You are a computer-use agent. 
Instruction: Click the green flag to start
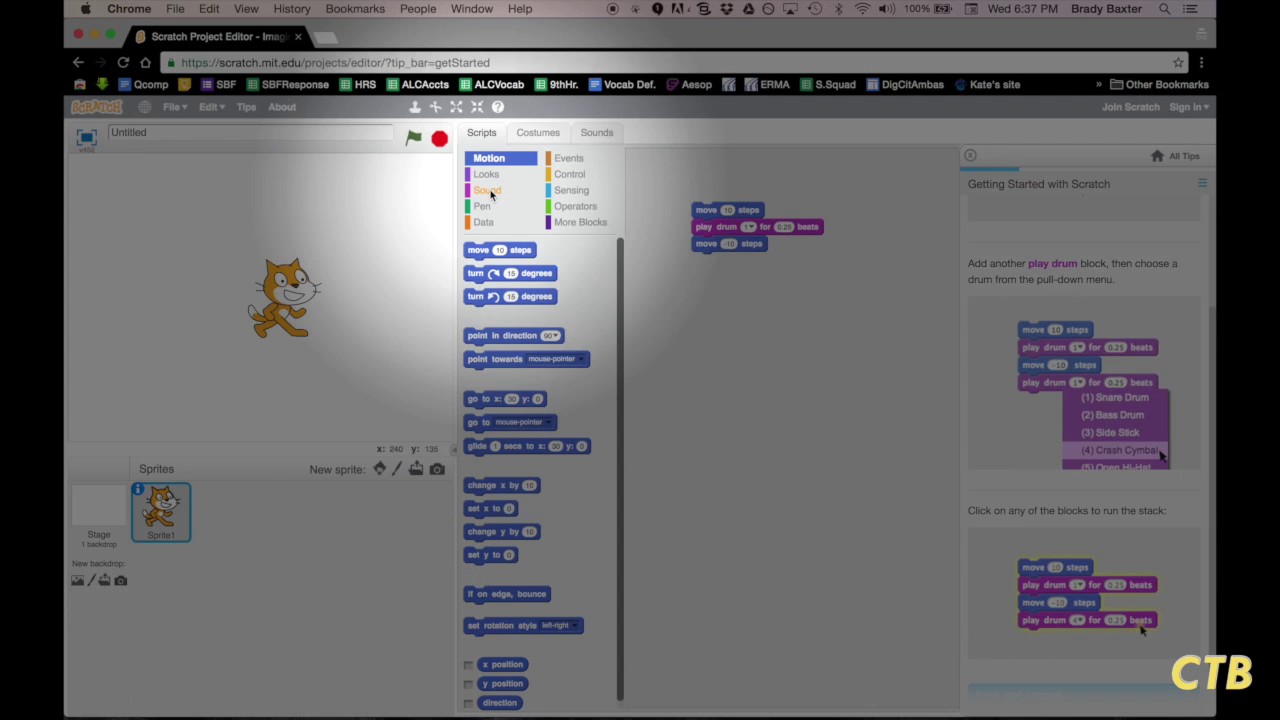[x=413, y=138]
